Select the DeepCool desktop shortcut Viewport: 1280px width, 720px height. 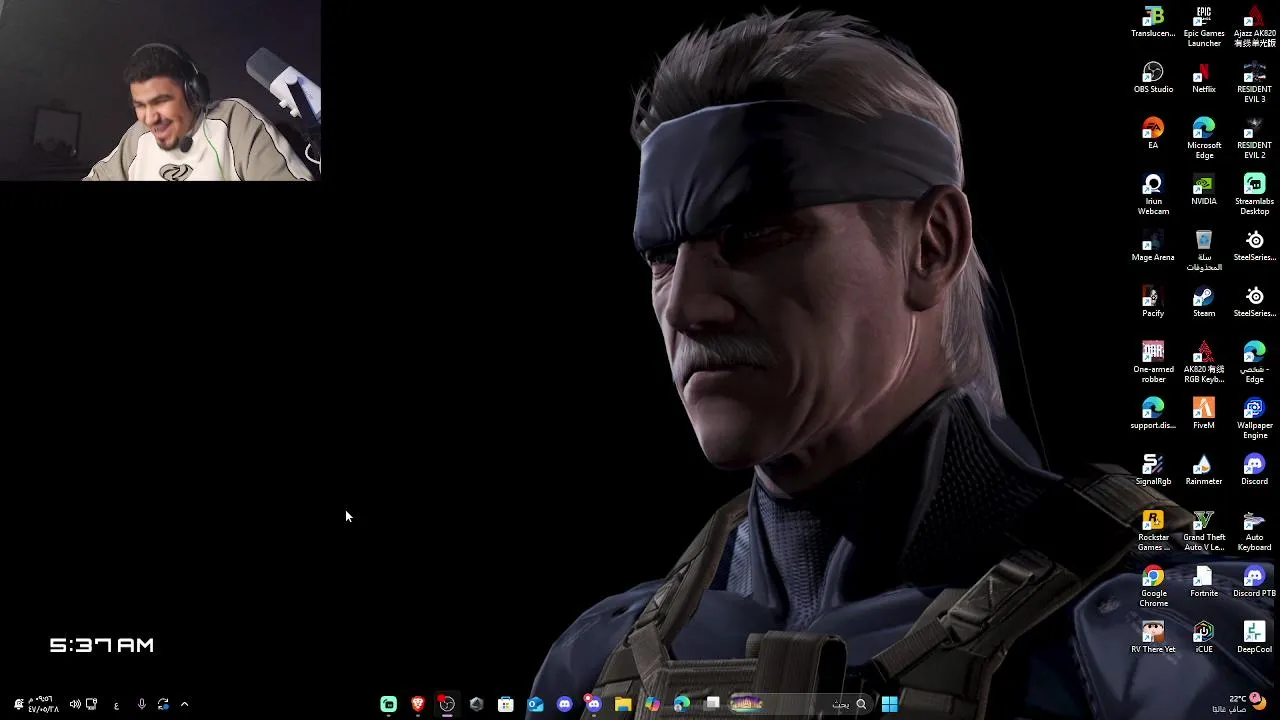pos(1254,638)
